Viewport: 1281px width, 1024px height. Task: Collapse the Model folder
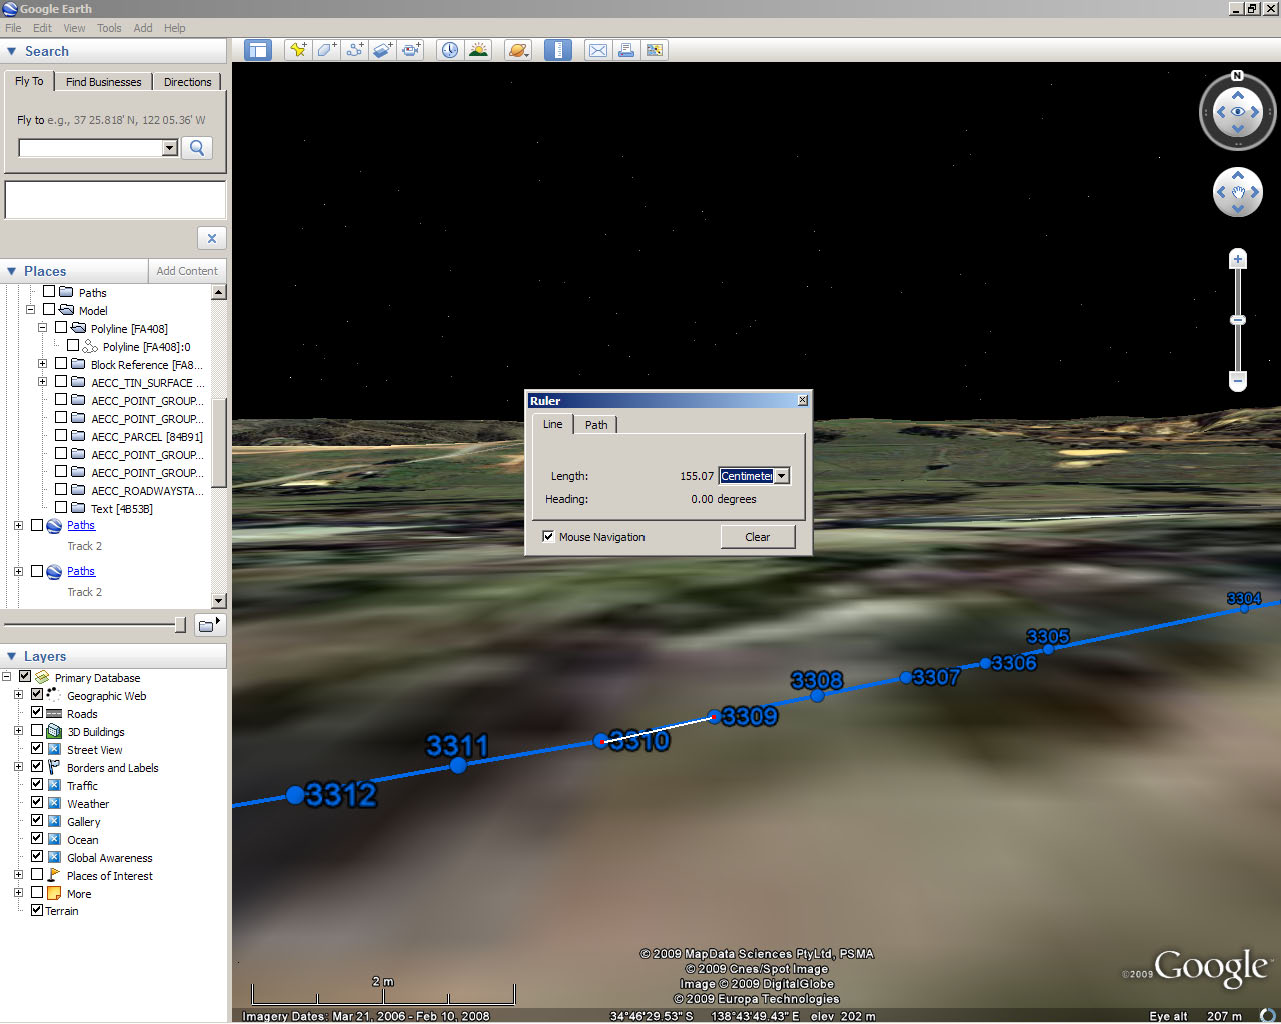pyautogui.click(x=30, y=310)
